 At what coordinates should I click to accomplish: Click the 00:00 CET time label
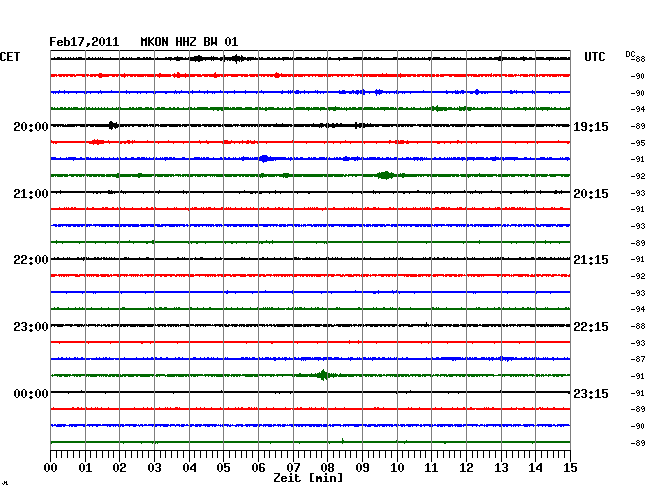point(31,393)
